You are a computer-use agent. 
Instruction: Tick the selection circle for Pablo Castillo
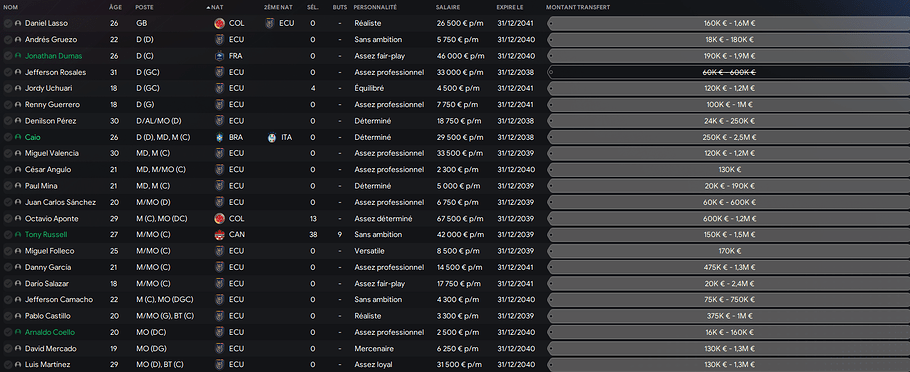pos(8,316)
